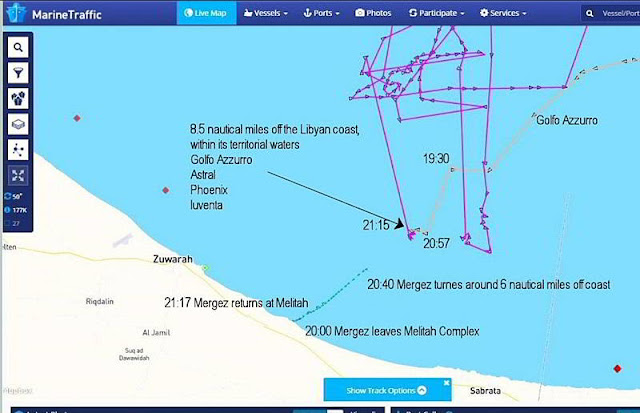Click the auto-refresh 50 seconds indicator
Image resolution: width=640 pixels, height=413 pixels.
point(13,196)
